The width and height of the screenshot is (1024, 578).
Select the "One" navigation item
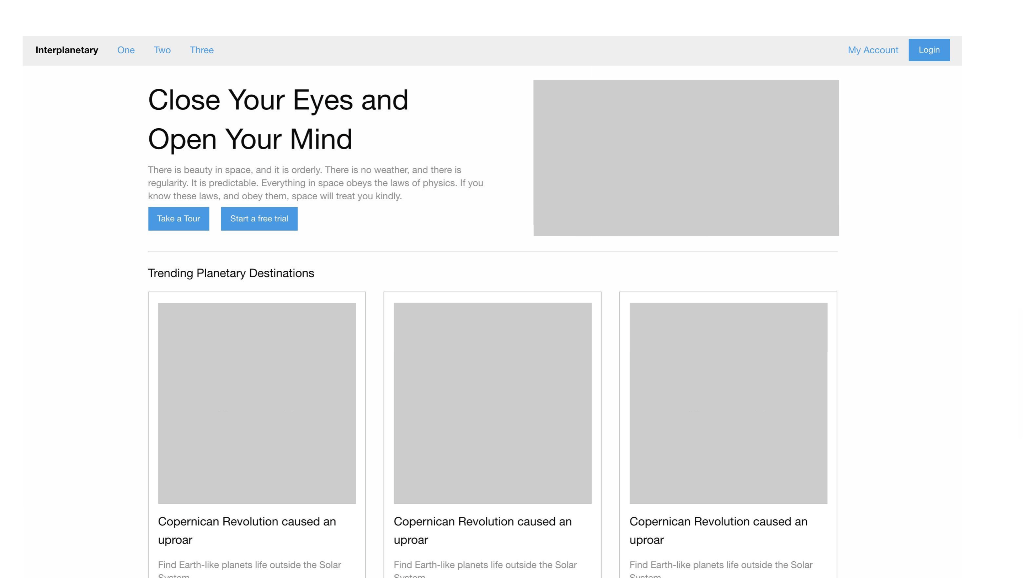(x=126, y=50)
